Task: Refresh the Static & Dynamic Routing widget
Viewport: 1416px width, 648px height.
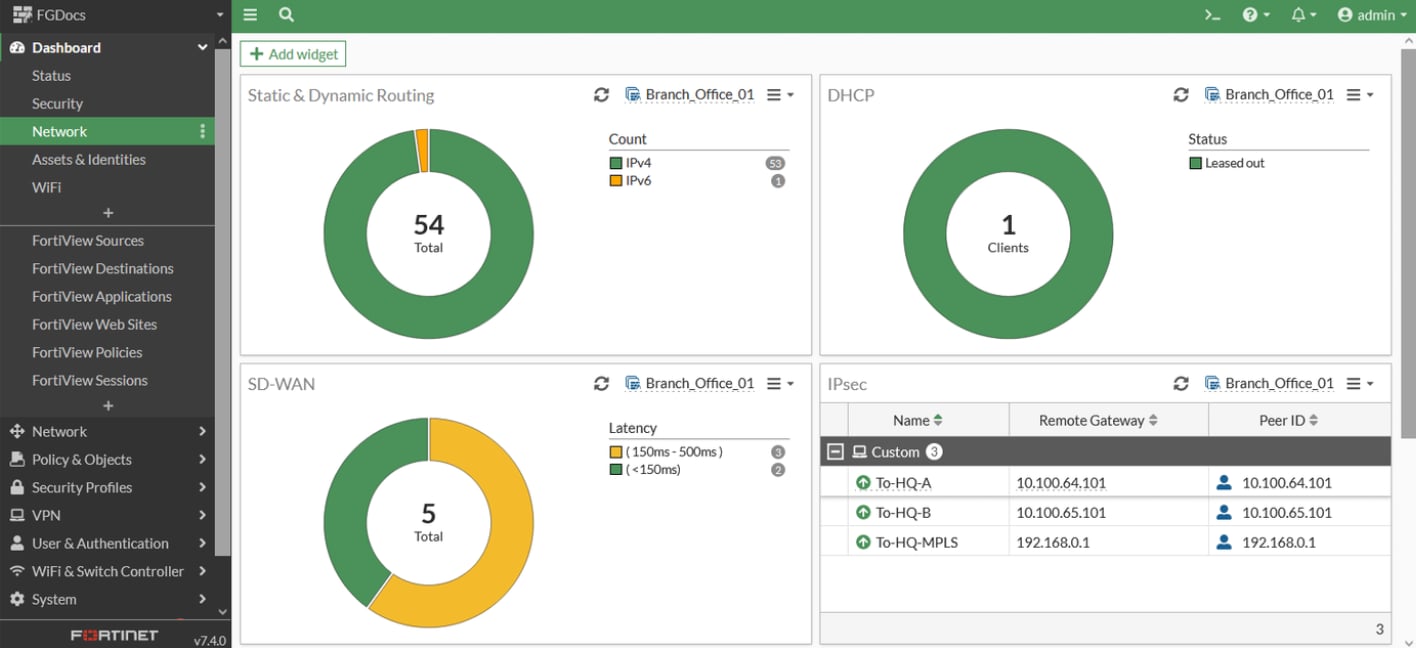Action: click(x=601, y=95)
